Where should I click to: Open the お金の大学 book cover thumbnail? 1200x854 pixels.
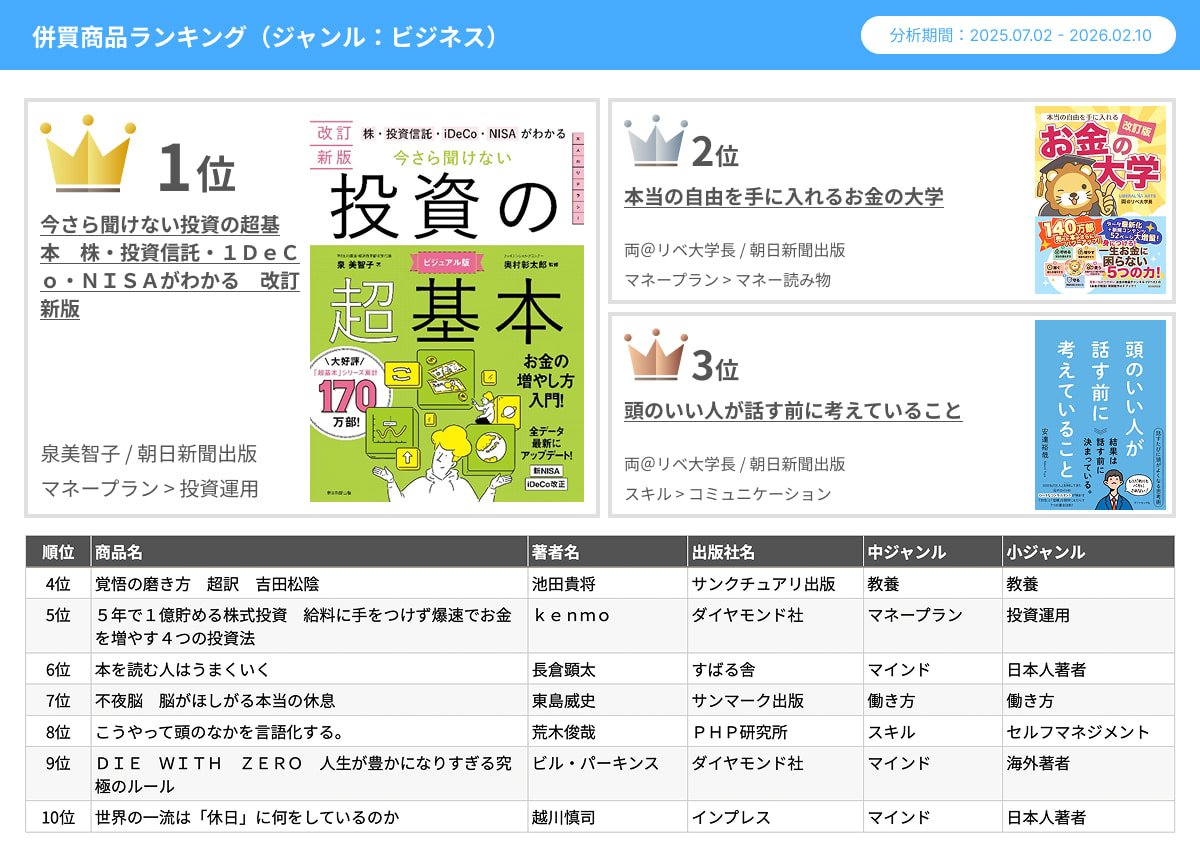(x=1100, y=200)
